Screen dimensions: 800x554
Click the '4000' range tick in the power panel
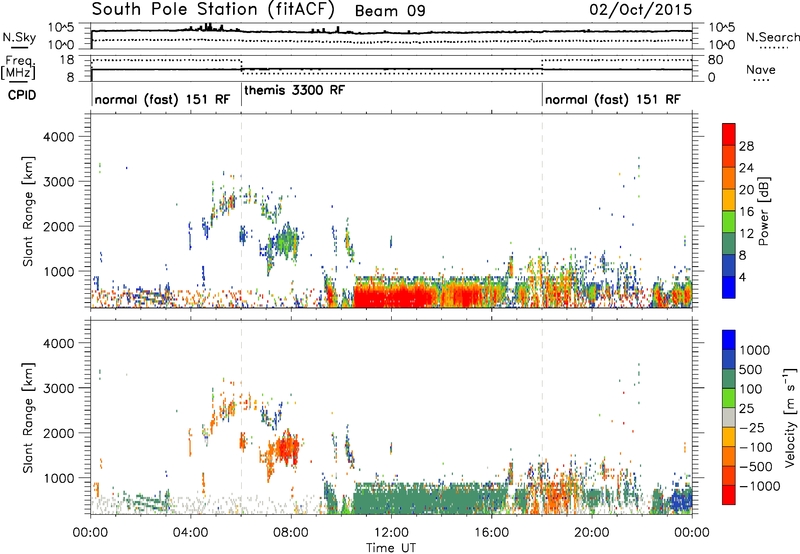58,137
